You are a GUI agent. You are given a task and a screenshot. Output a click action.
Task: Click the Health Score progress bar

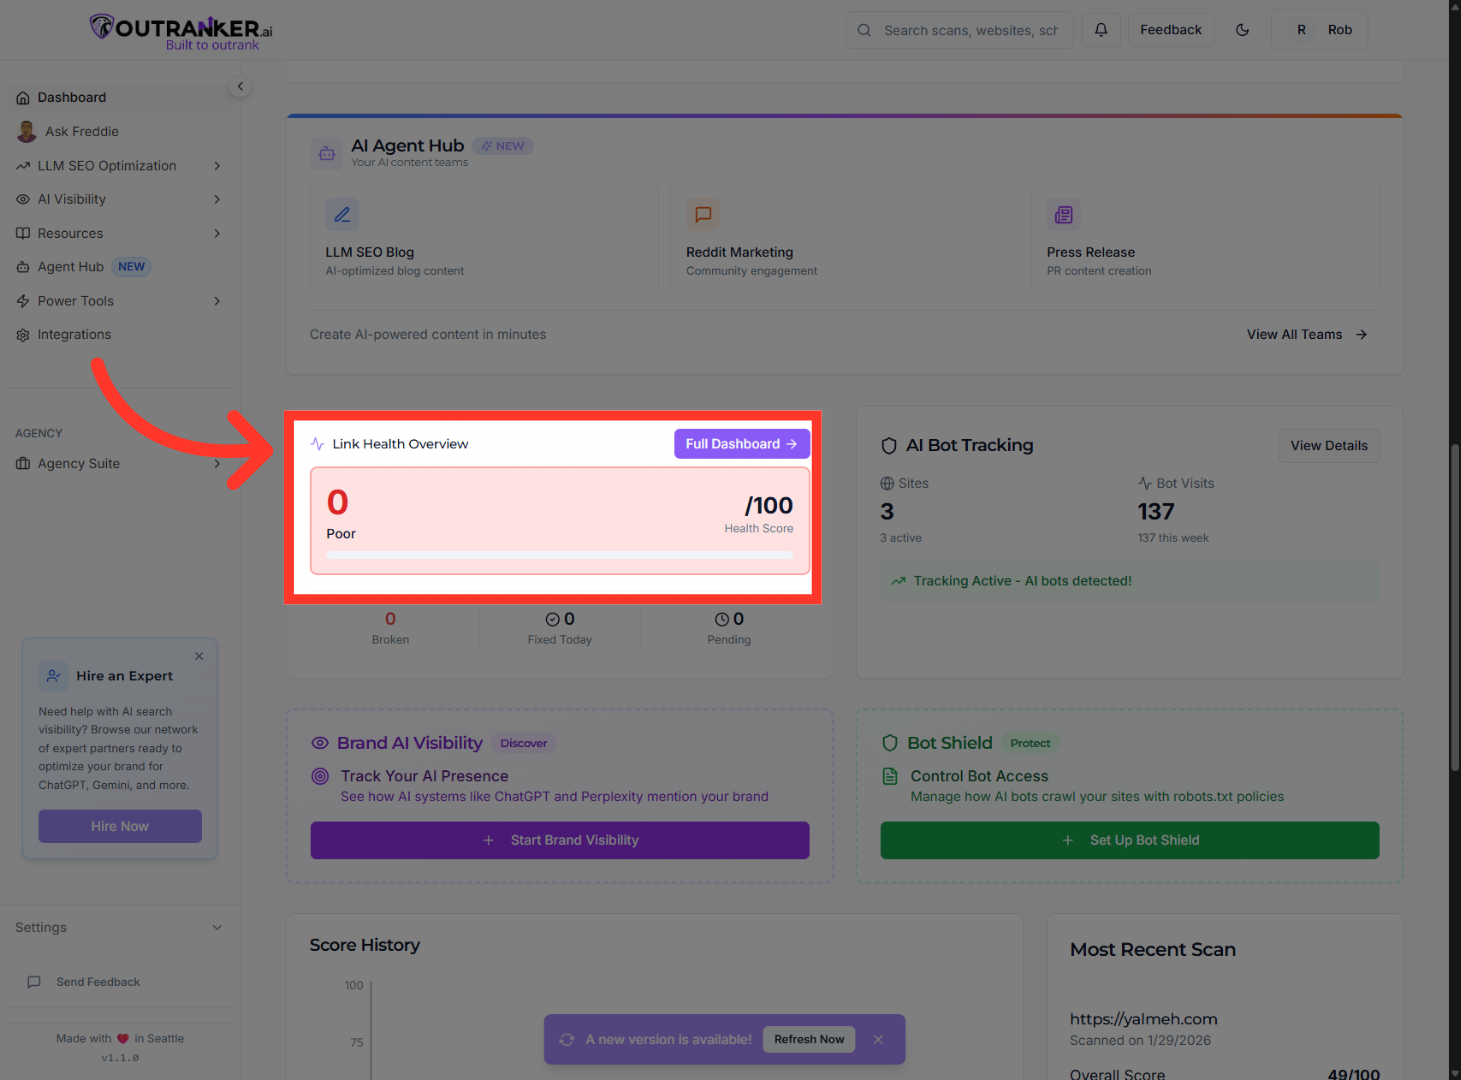[559, 553]
